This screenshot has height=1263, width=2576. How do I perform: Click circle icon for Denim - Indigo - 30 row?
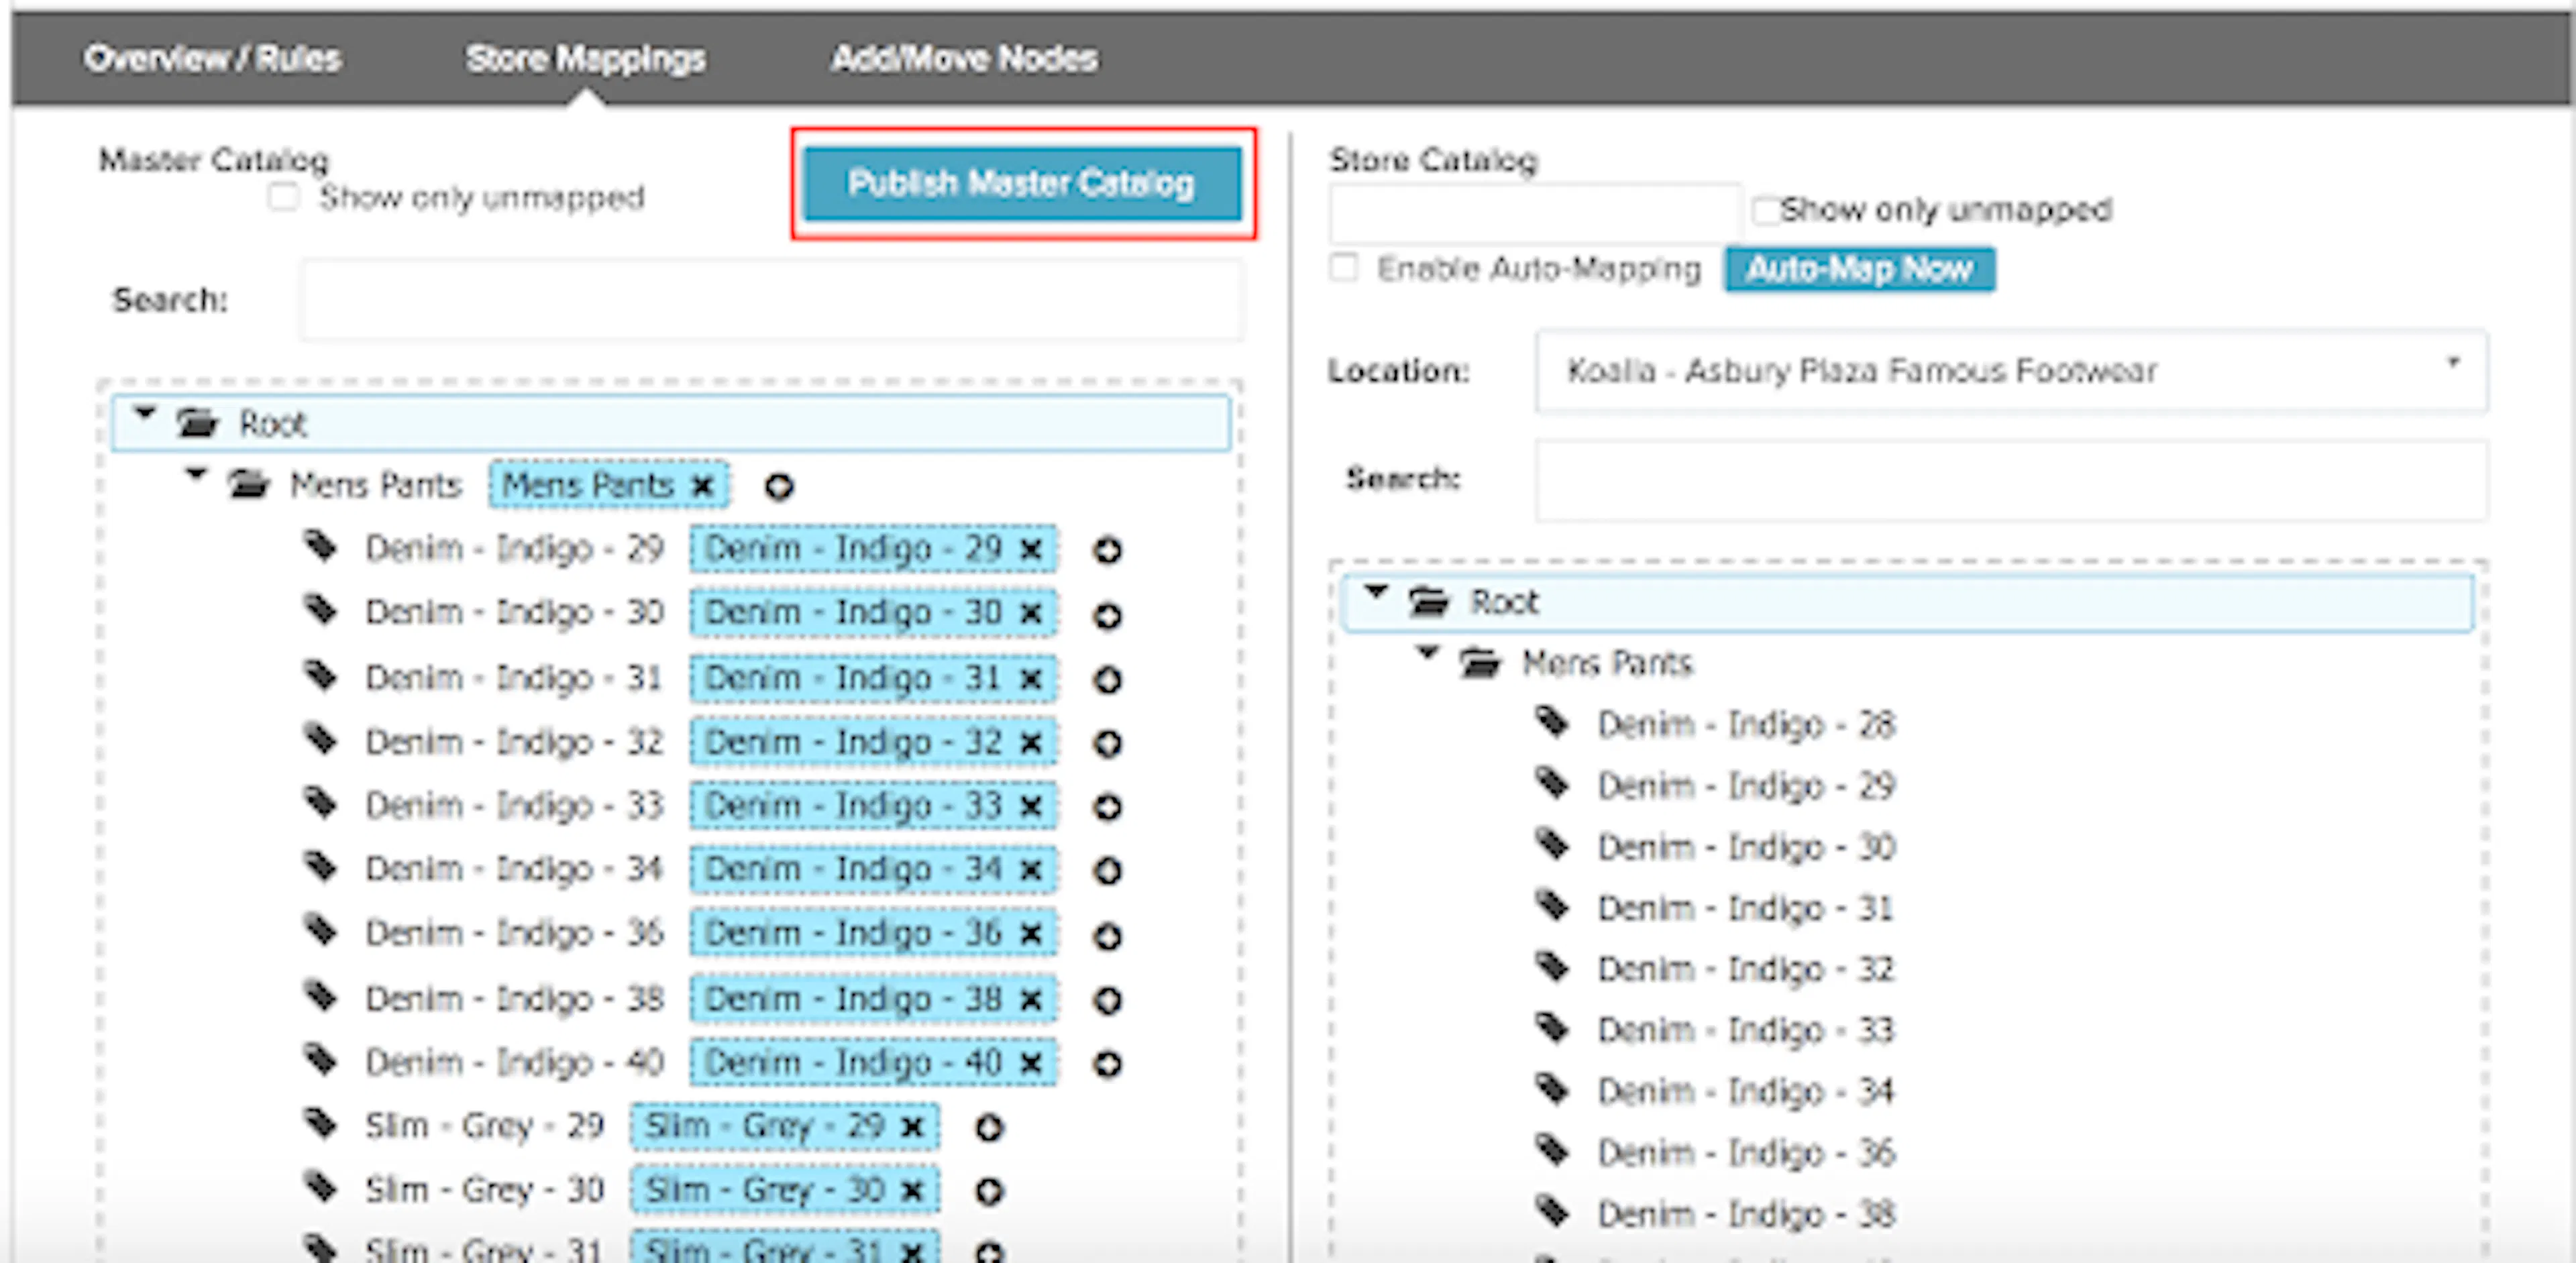[x=1107, y=616]
